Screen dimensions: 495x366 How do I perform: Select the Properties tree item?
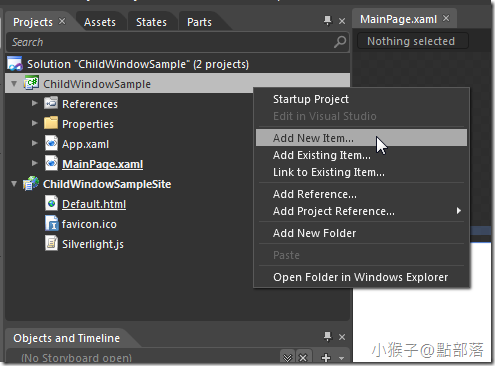[88, 124]
